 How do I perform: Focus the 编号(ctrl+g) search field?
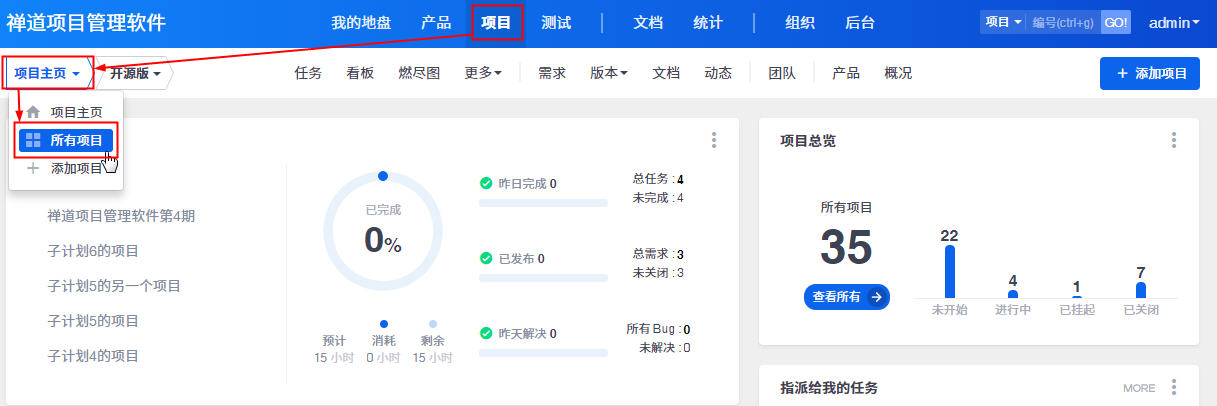1063,22
